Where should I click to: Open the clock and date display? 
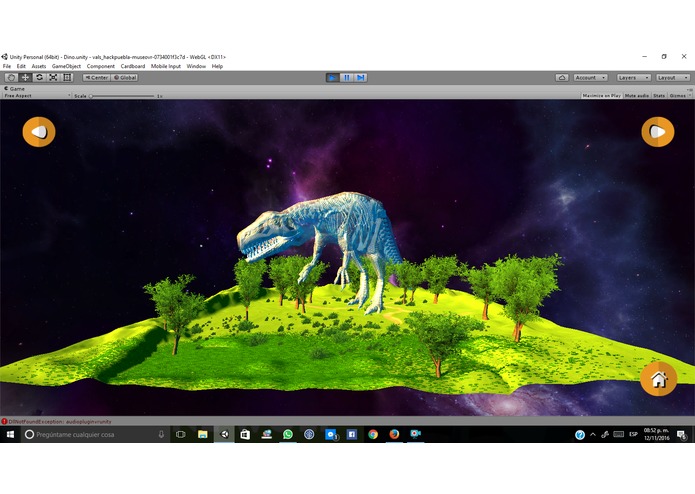tap(656, 434)
